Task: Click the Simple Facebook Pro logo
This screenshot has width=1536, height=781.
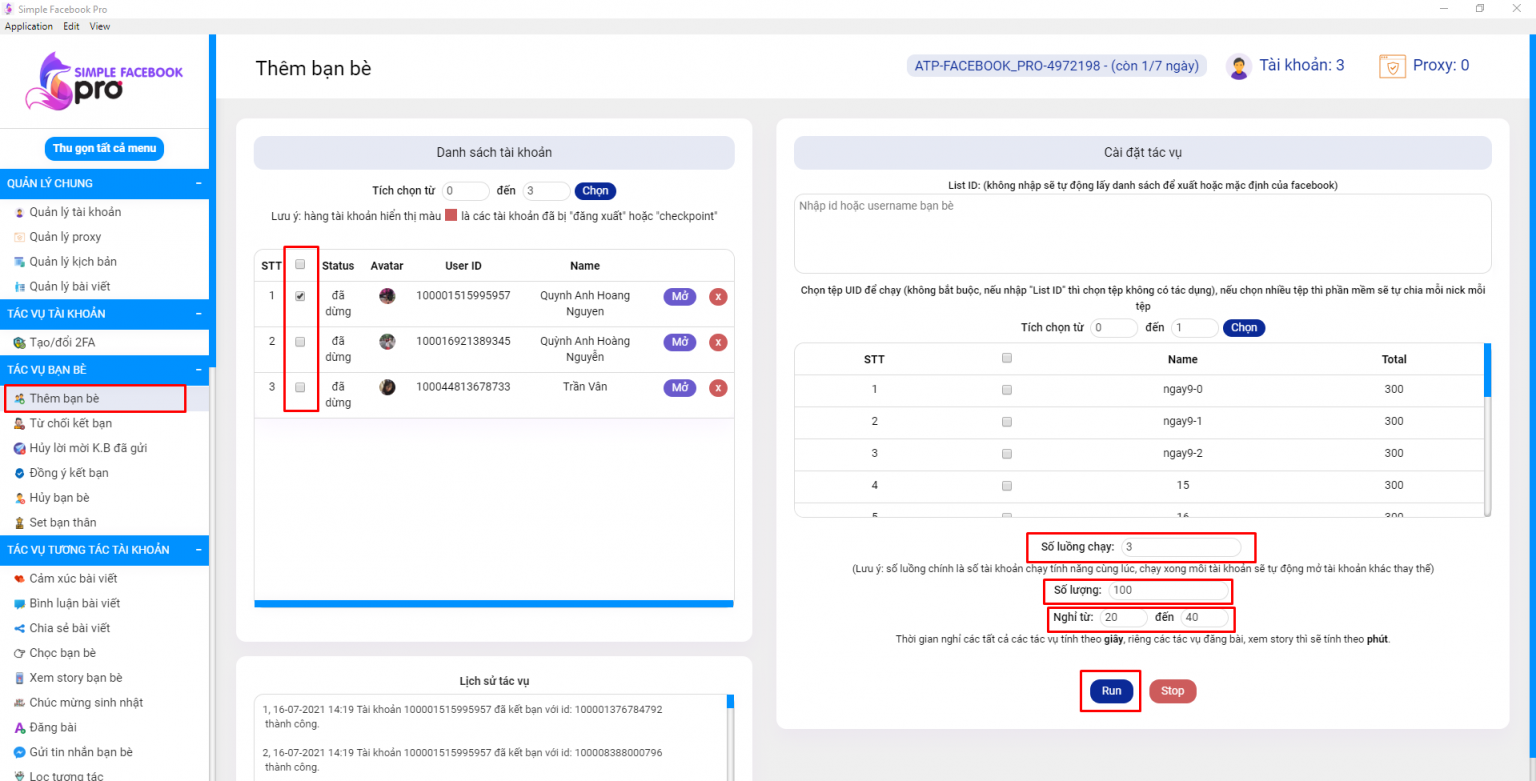Action: [100, 83]
